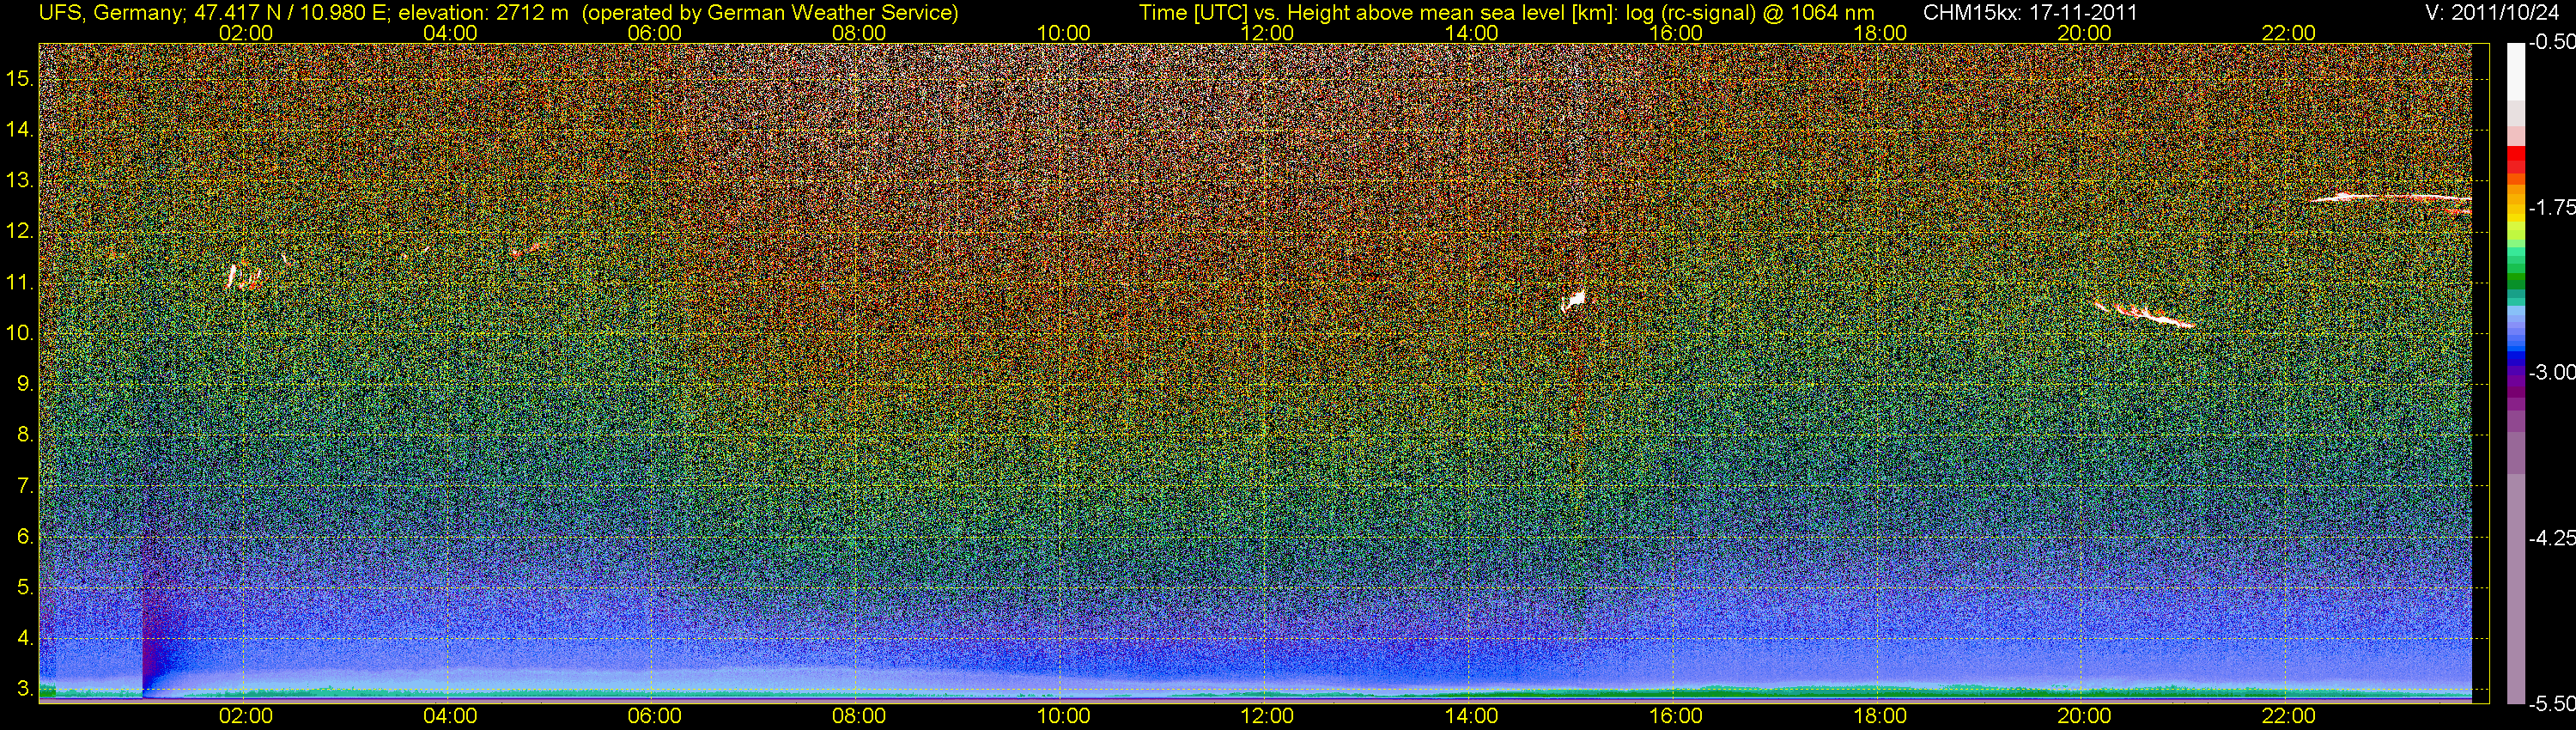Click the -1.75 color scale label

(2551, 208)
